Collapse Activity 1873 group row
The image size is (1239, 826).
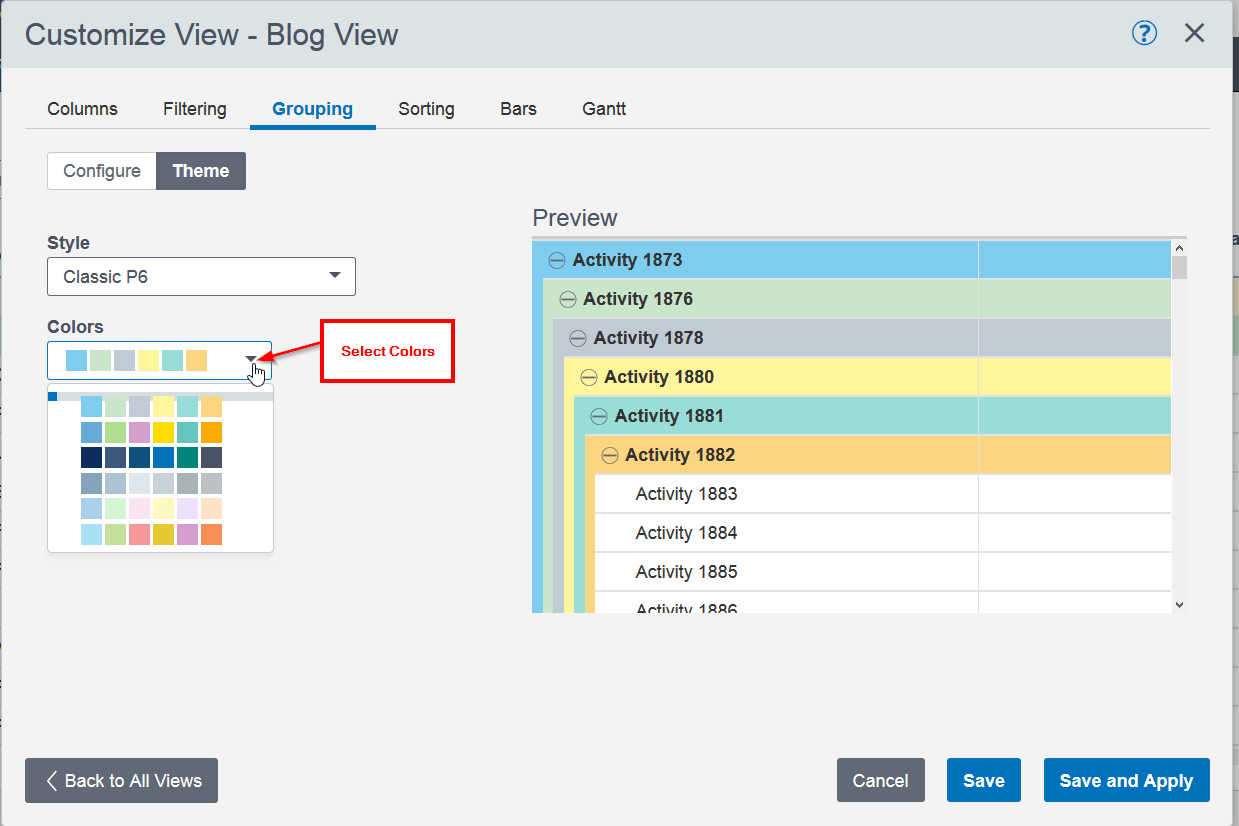pyautogui.click(x=557, y=261)
